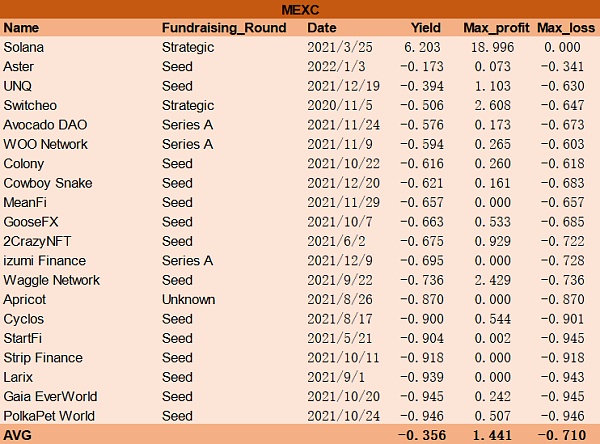Image resolution: width=600 pixels, height=444 pixels.
Task: Click the AVG row label
Action: 18,435
